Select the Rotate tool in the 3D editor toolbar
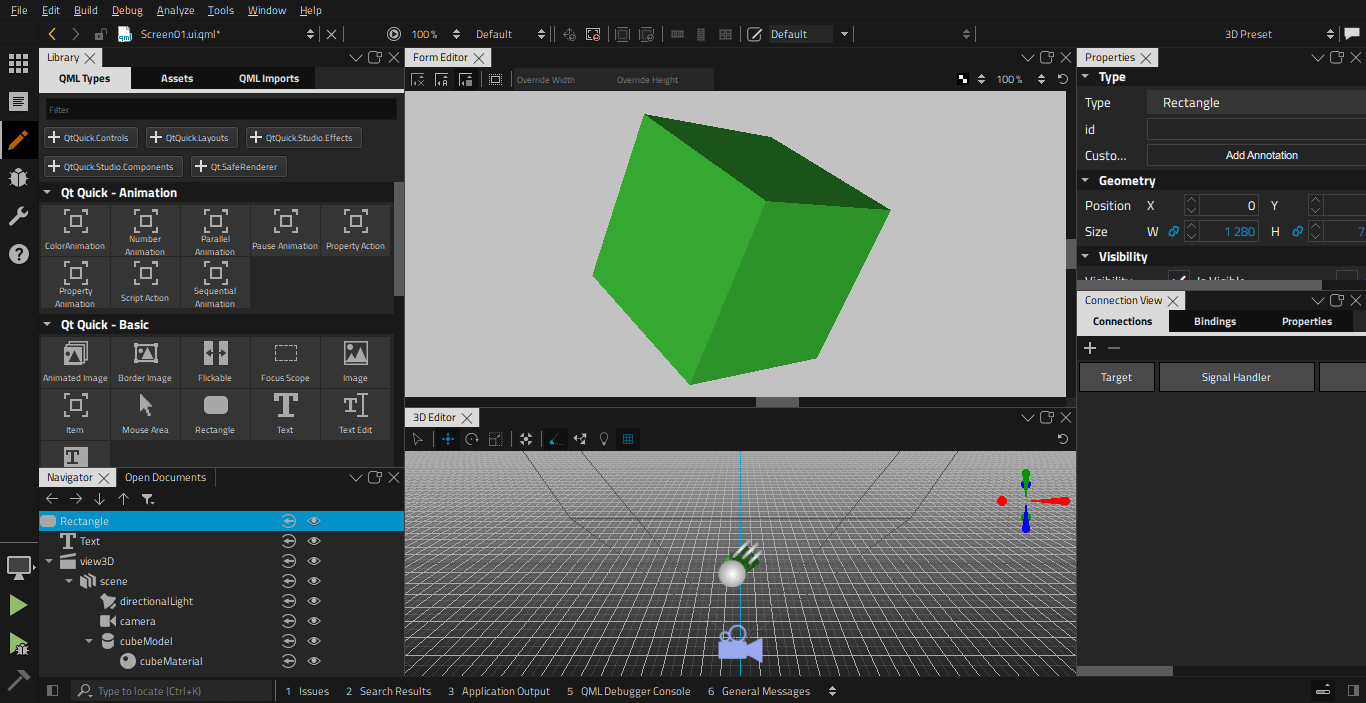Viewport: 1366px width, 703px height. (x=471, y=438)
